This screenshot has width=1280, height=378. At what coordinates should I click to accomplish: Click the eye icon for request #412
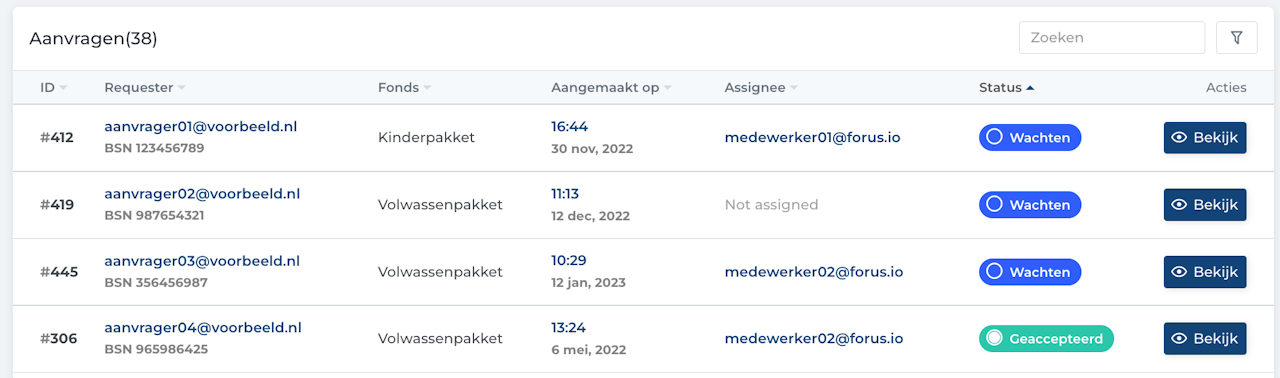pos(1180,138)
